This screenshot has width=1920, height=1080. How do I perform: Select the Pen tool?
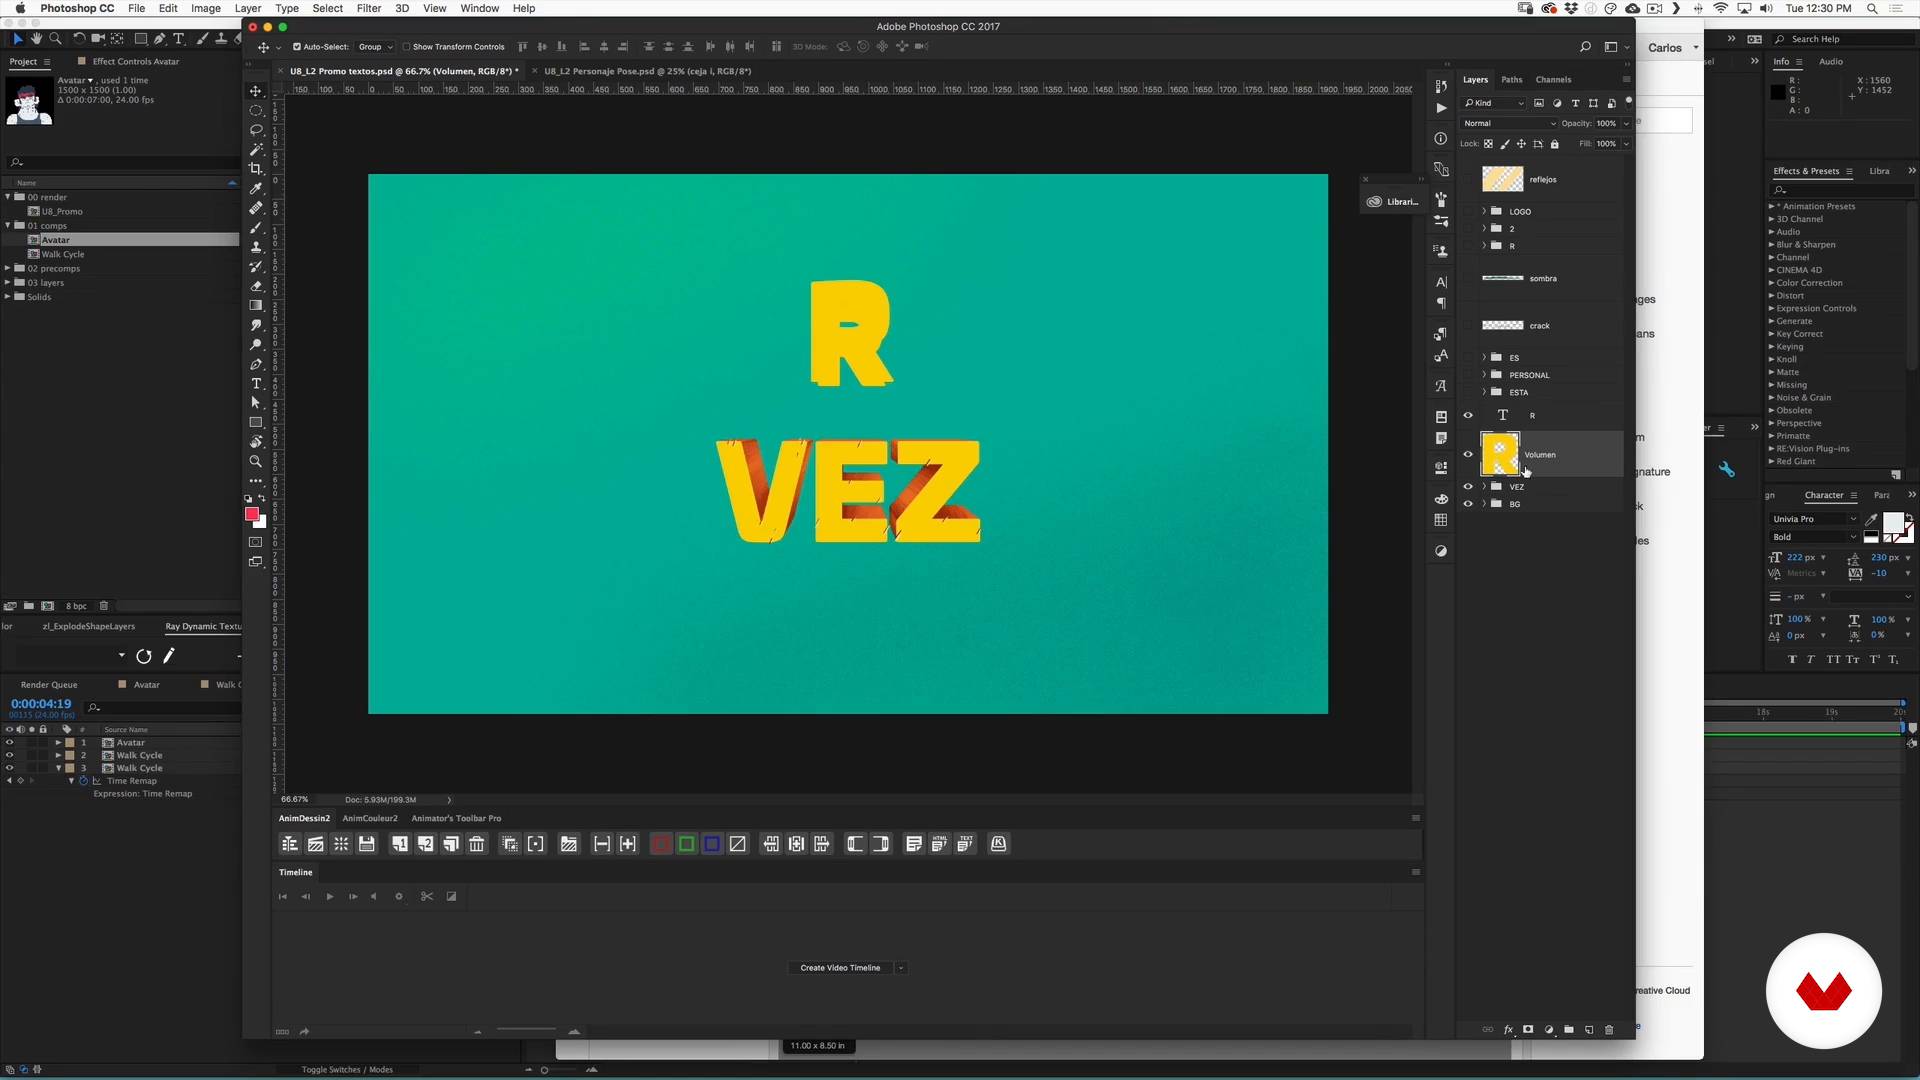[x=256, y=364]
